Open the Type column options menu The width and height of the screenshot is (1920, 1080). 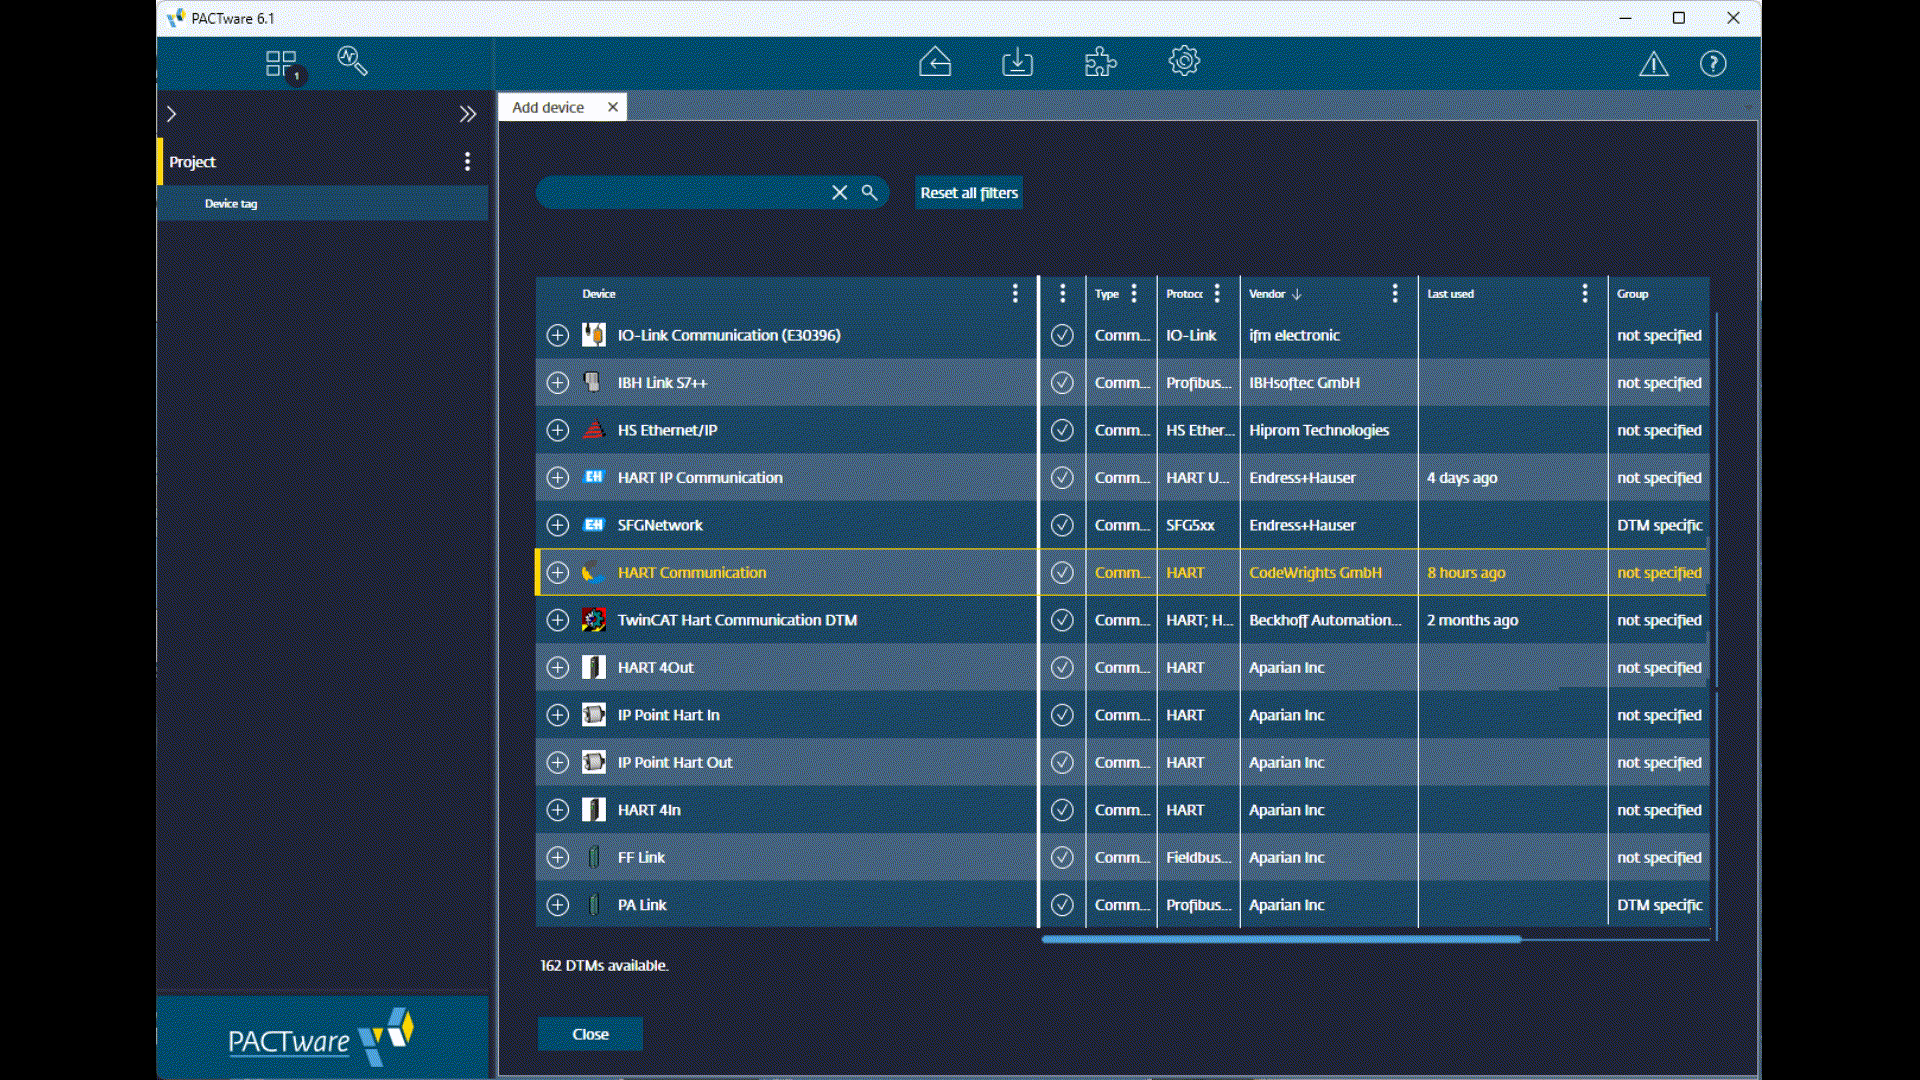(1134, 293)
